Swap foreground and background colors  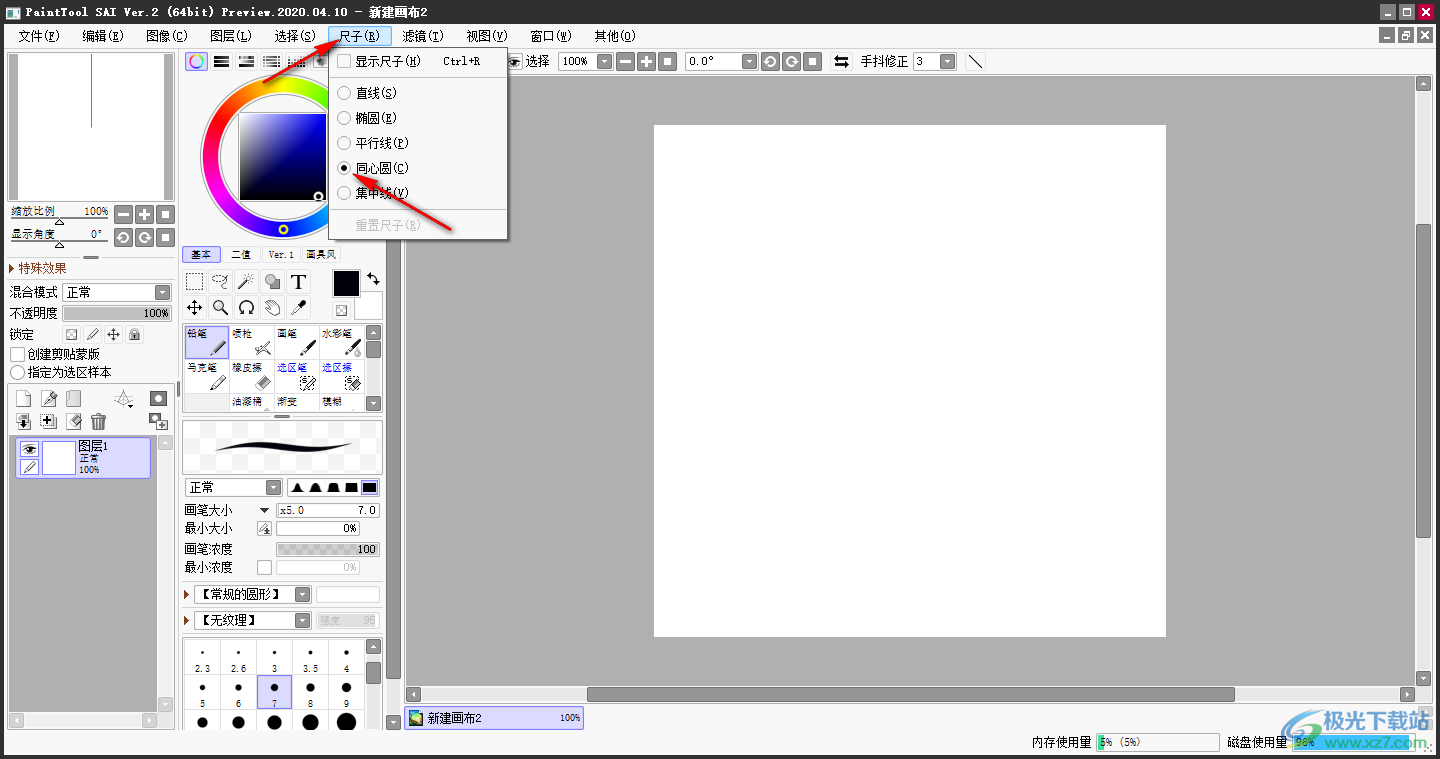pyautogui.click(x=373, y=279)
